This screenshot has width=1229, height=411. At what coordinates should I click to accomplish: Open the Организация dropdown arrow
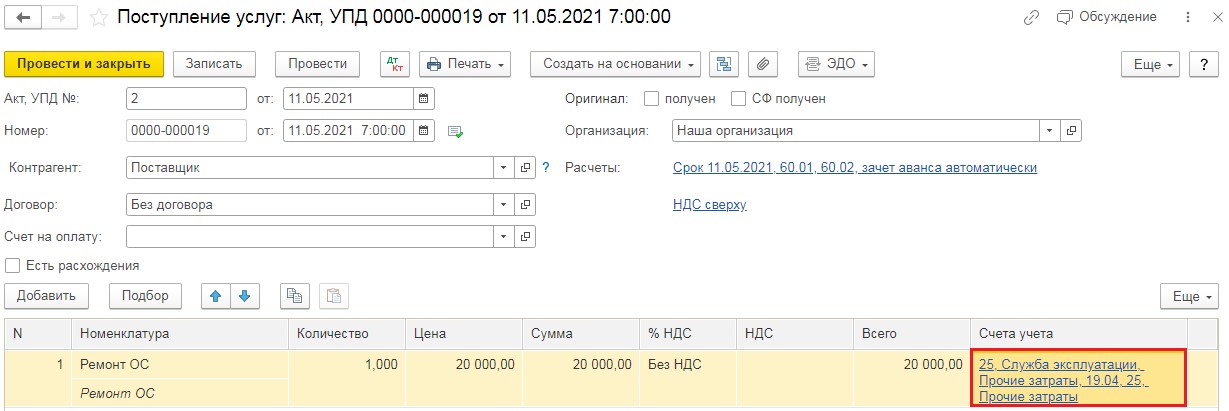click(x=1049, y=130)
